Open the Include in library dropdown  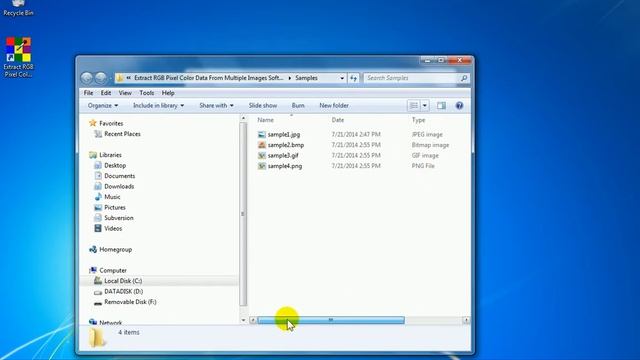click(158, 106)
